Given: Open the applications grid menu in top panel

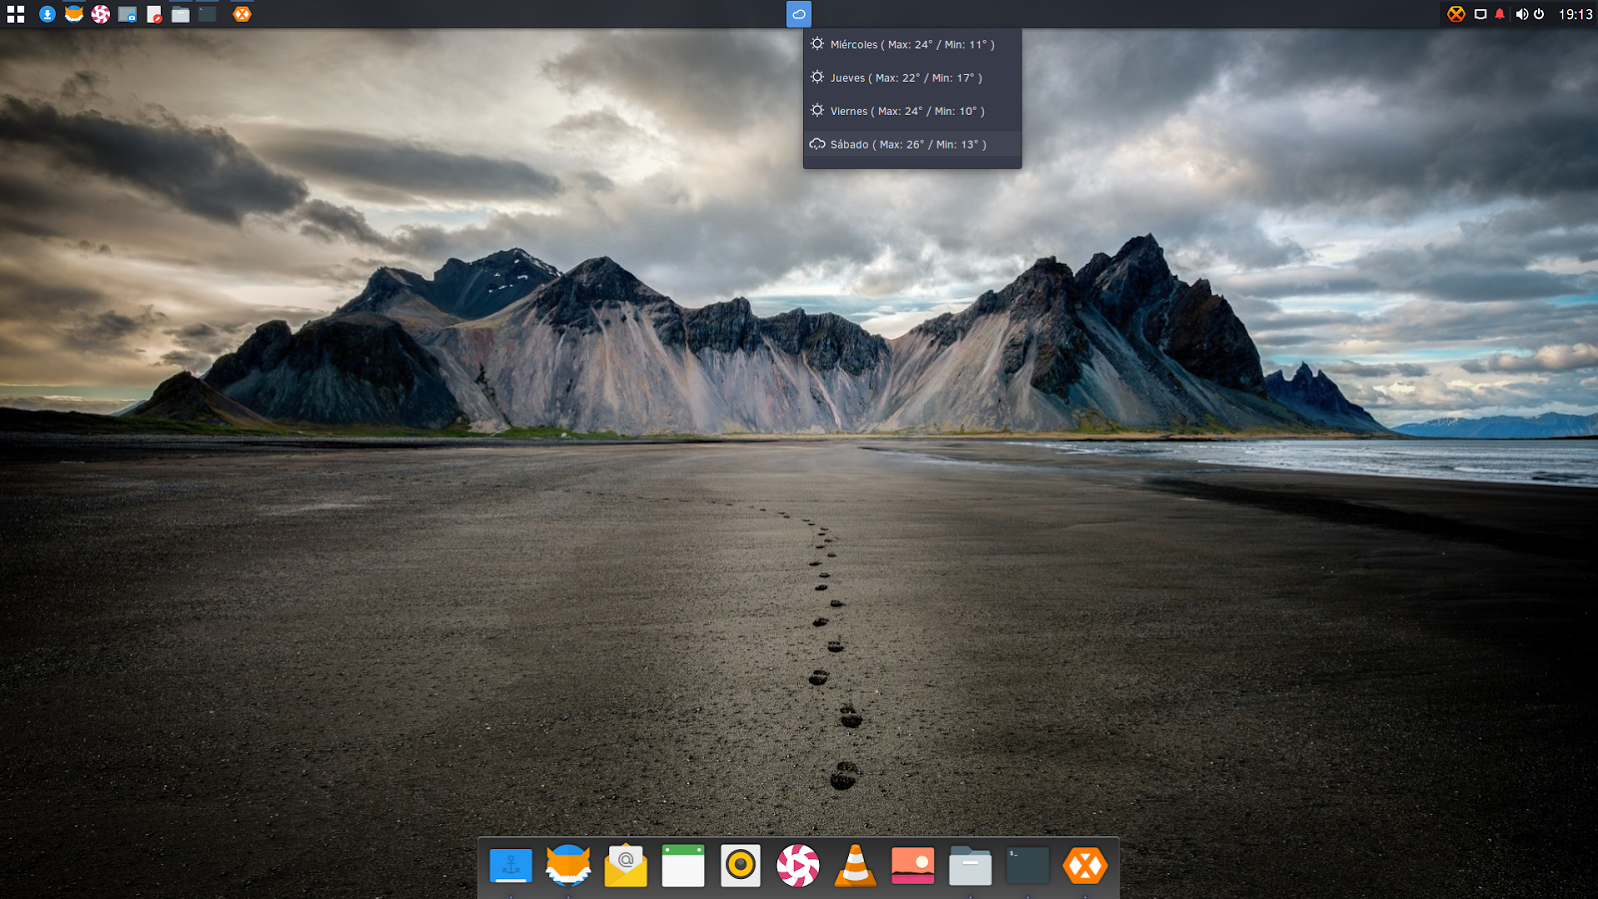Looking at the screenshot, I should point(15,14).
